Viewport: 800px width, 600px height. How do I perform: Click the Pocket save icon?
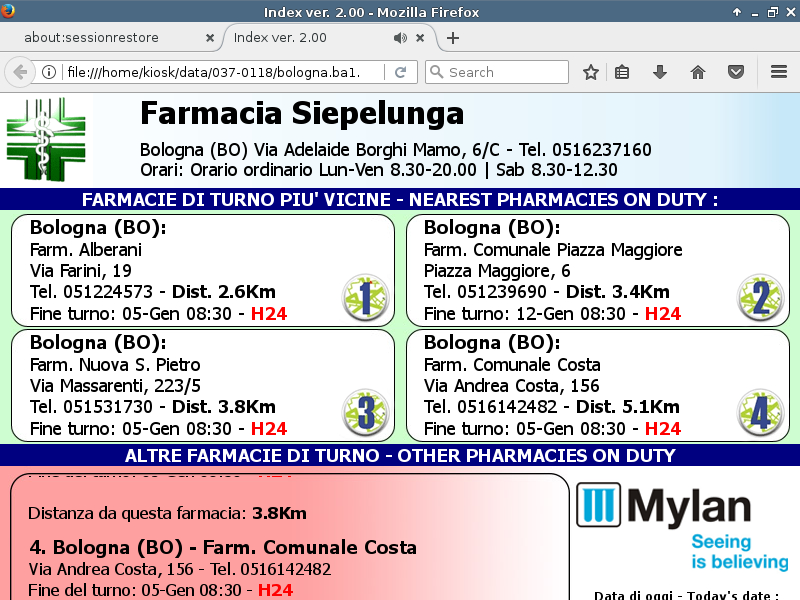pos(735,72)
